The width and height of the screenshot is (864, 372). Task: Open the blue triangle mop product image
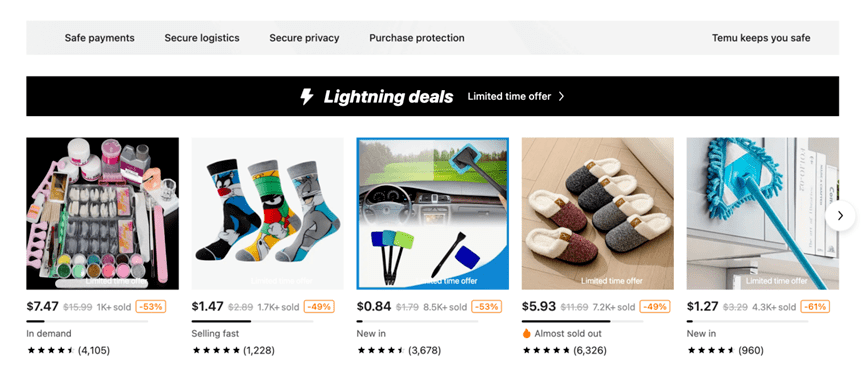click(x=763, y=213)
